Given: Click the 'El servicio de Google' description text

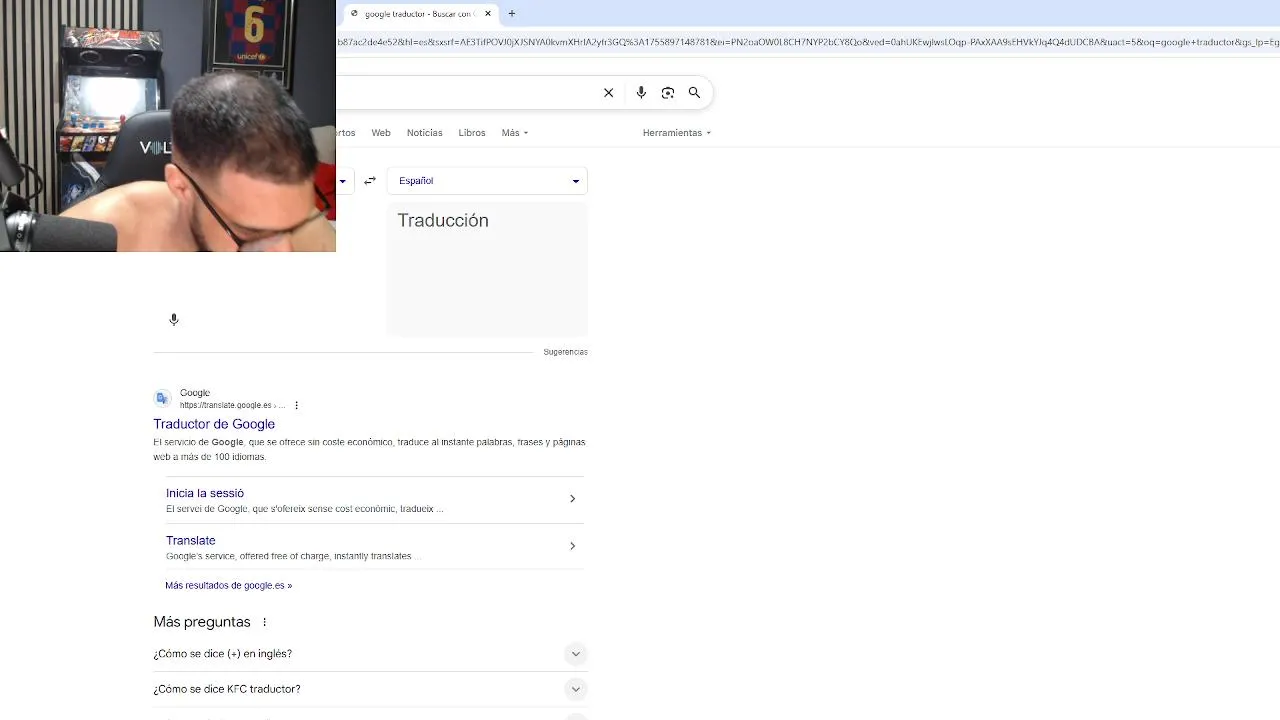Looking at the screenshot, I should pos(369,449).
